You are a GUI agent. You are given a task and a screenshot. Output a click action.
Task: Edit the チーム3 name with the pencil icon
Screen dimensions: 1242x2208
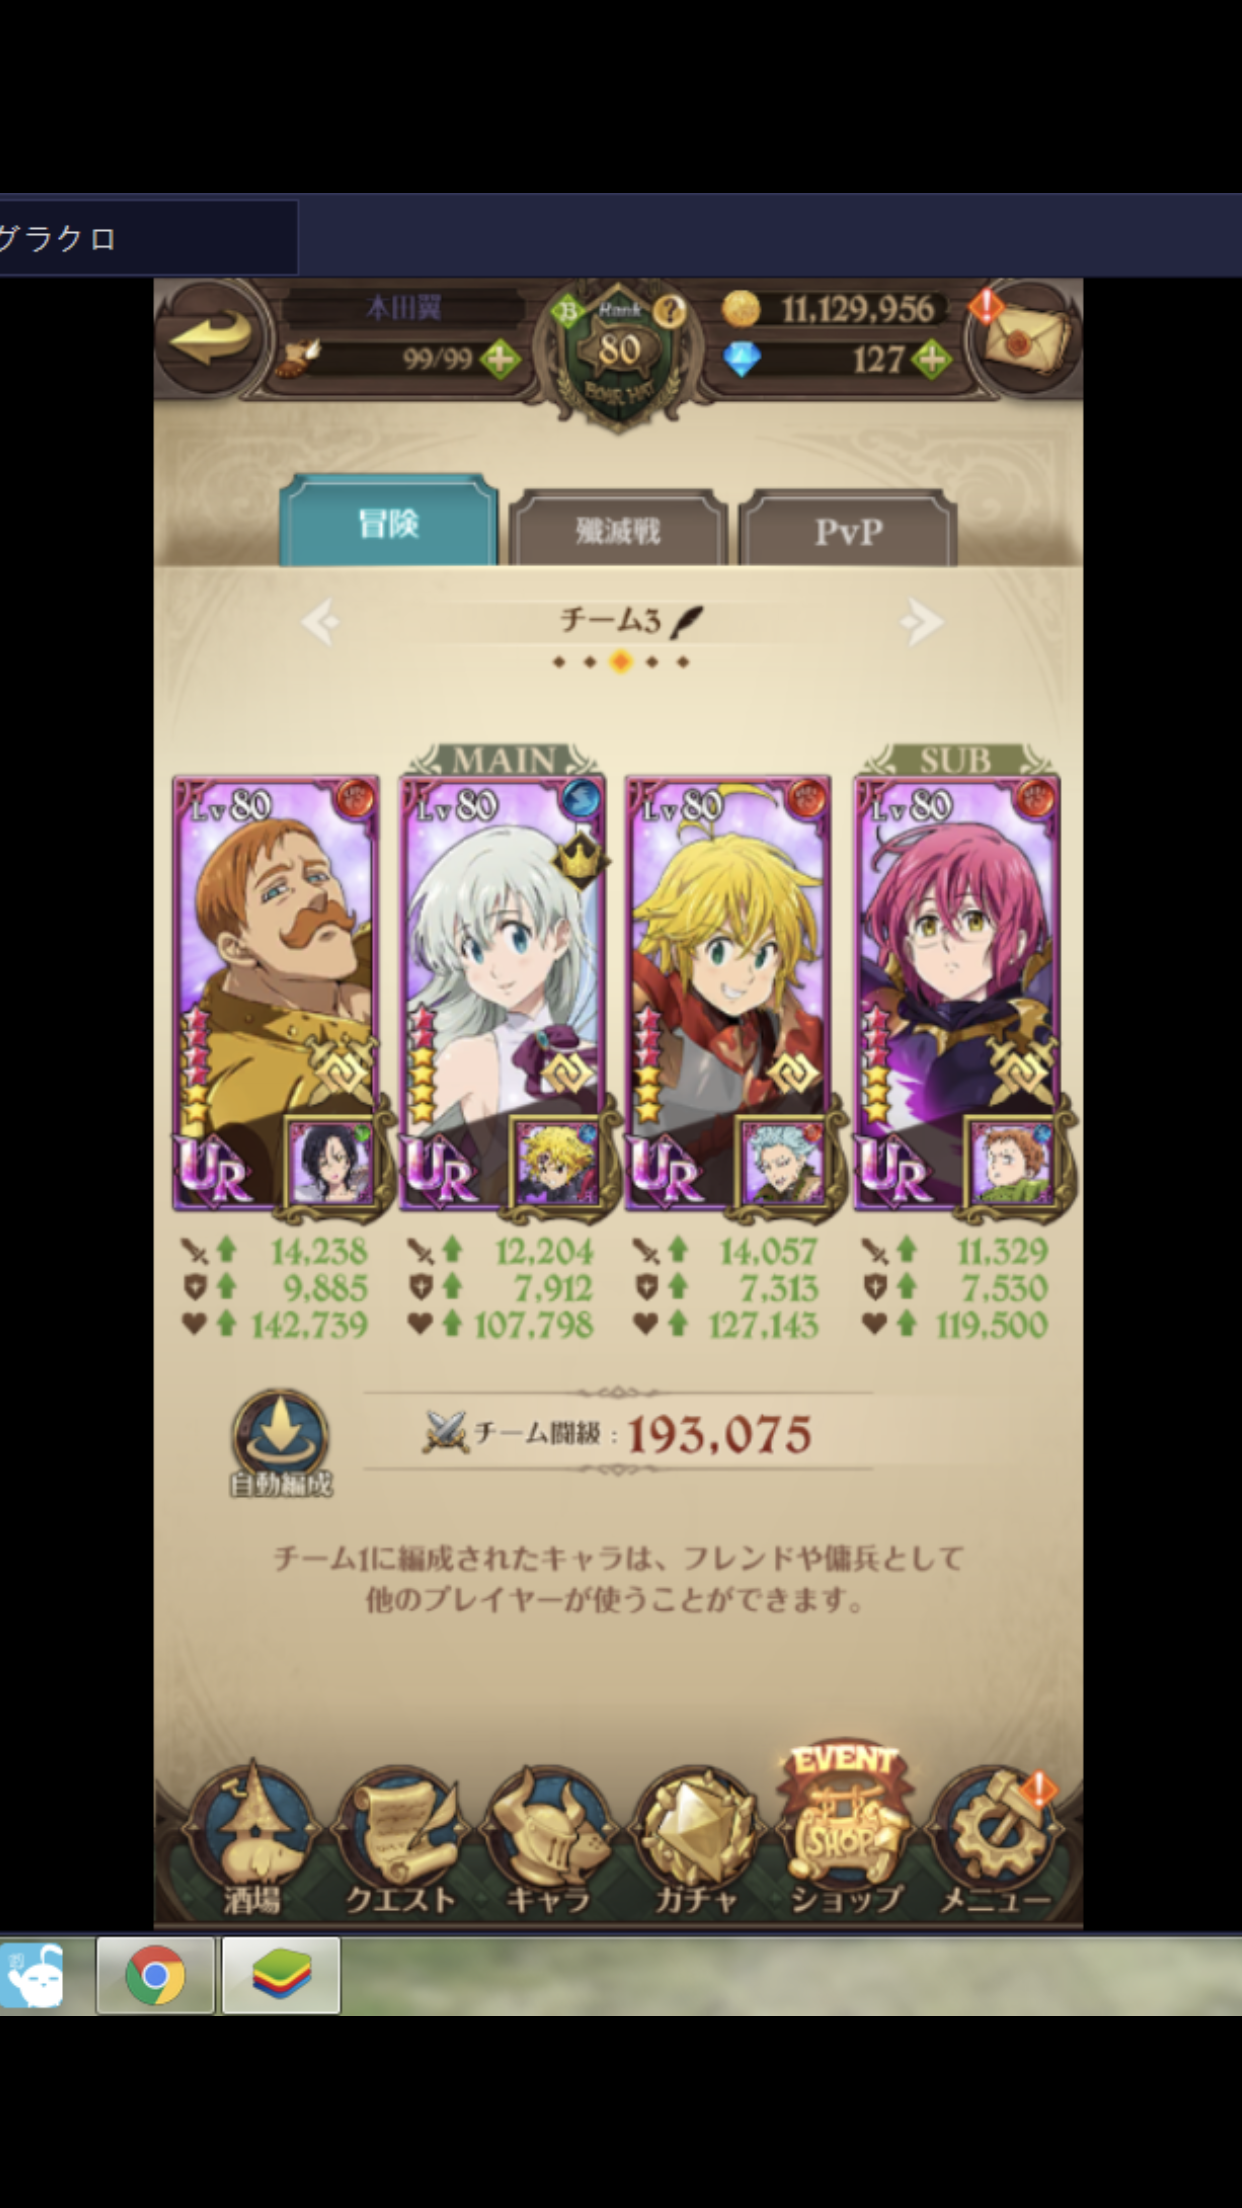[x=687, y=622]
